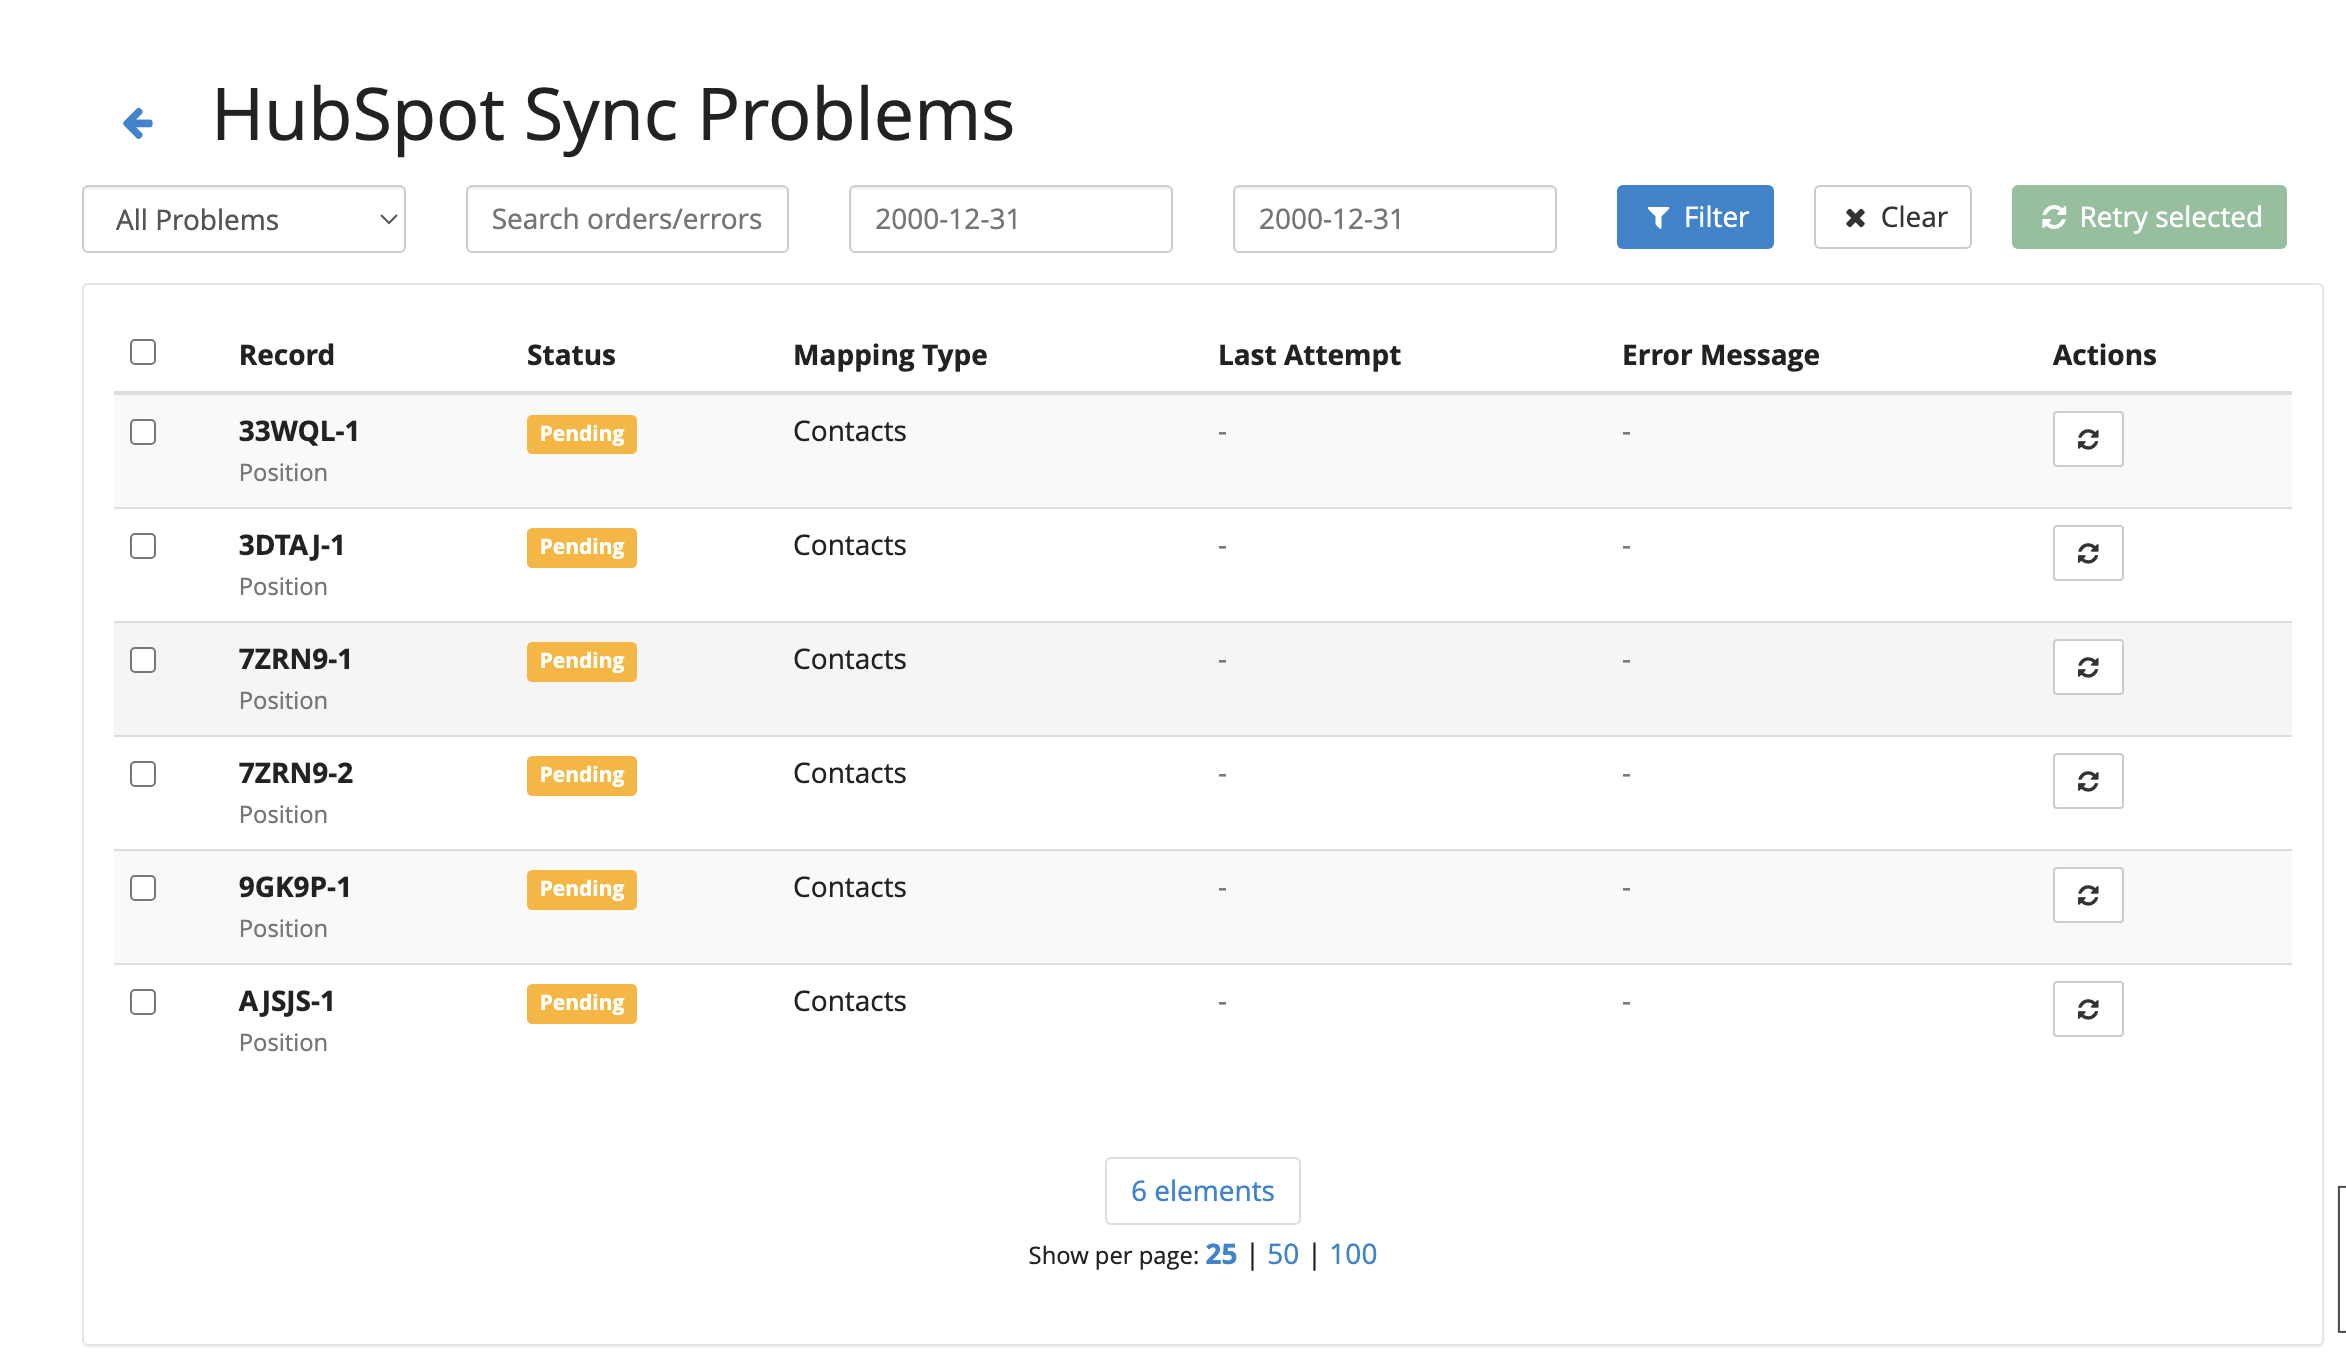This screenshot has width=2346, height=1368.
Task: Check the box for record 7ZRN9-1
Action: tap(143, 660)
